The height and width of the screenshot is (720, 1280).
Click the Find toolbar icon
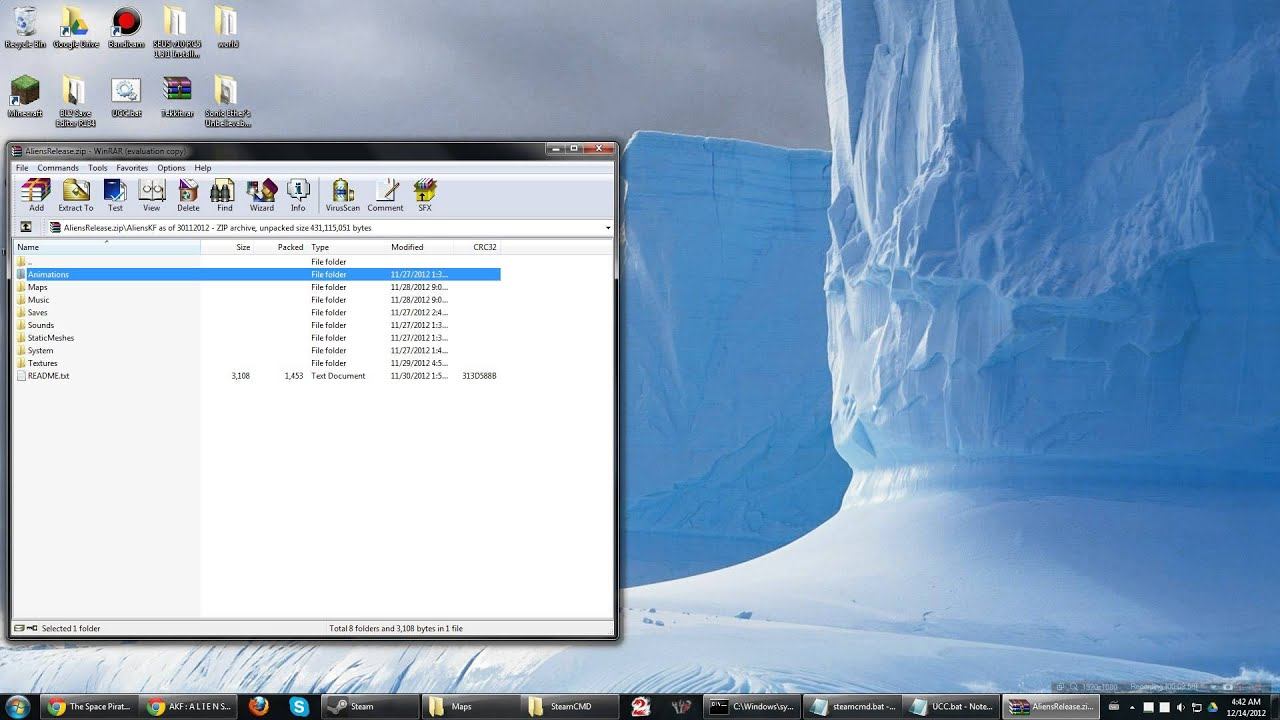point(224,195)
